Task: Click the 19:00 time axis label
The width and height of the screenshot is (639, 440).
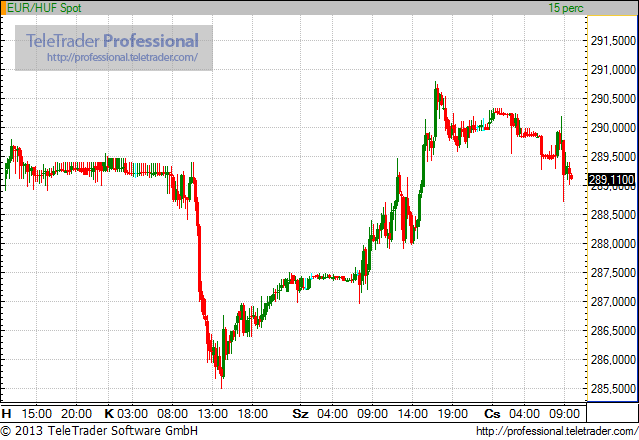Action: point(452,414)
